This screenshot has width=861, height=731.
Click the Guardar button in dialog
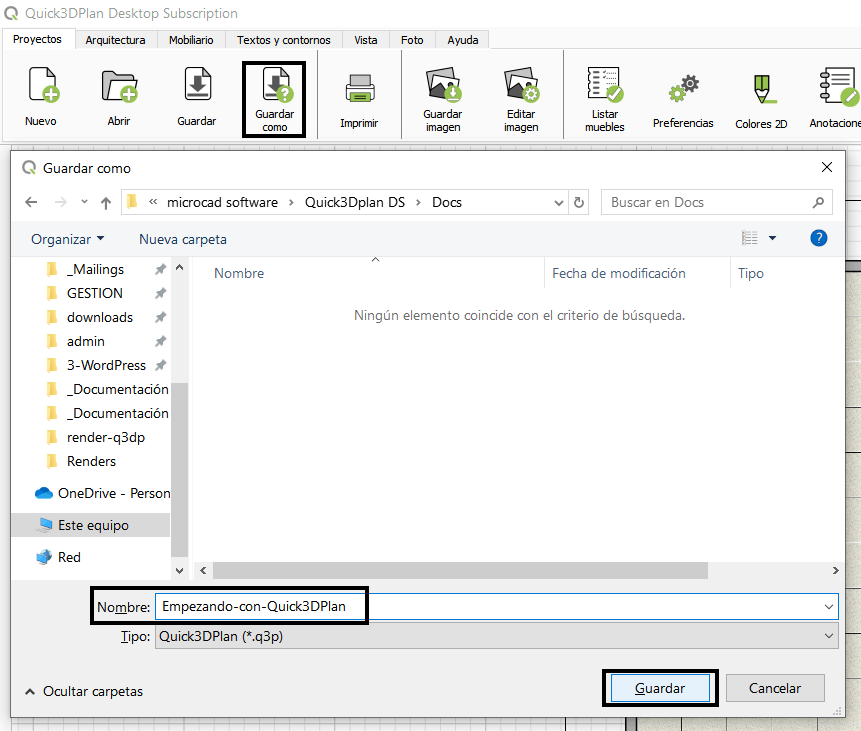[x=660, y=688]
